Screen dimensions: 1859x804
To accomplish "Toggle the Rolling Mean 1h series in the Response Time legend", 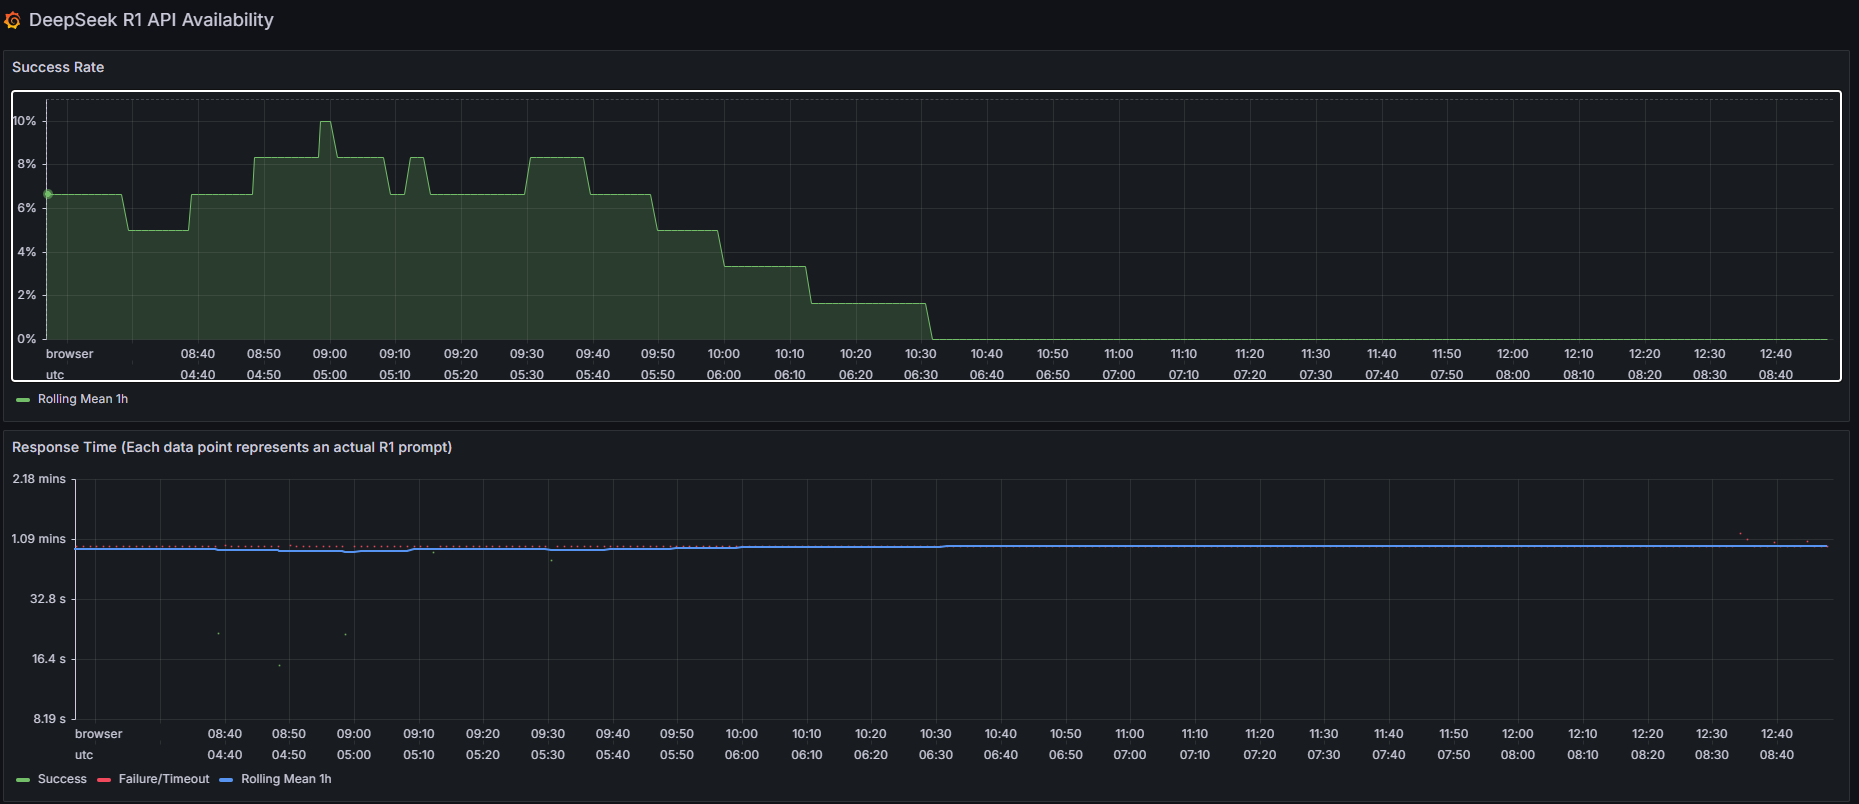I will pos(286,779).
